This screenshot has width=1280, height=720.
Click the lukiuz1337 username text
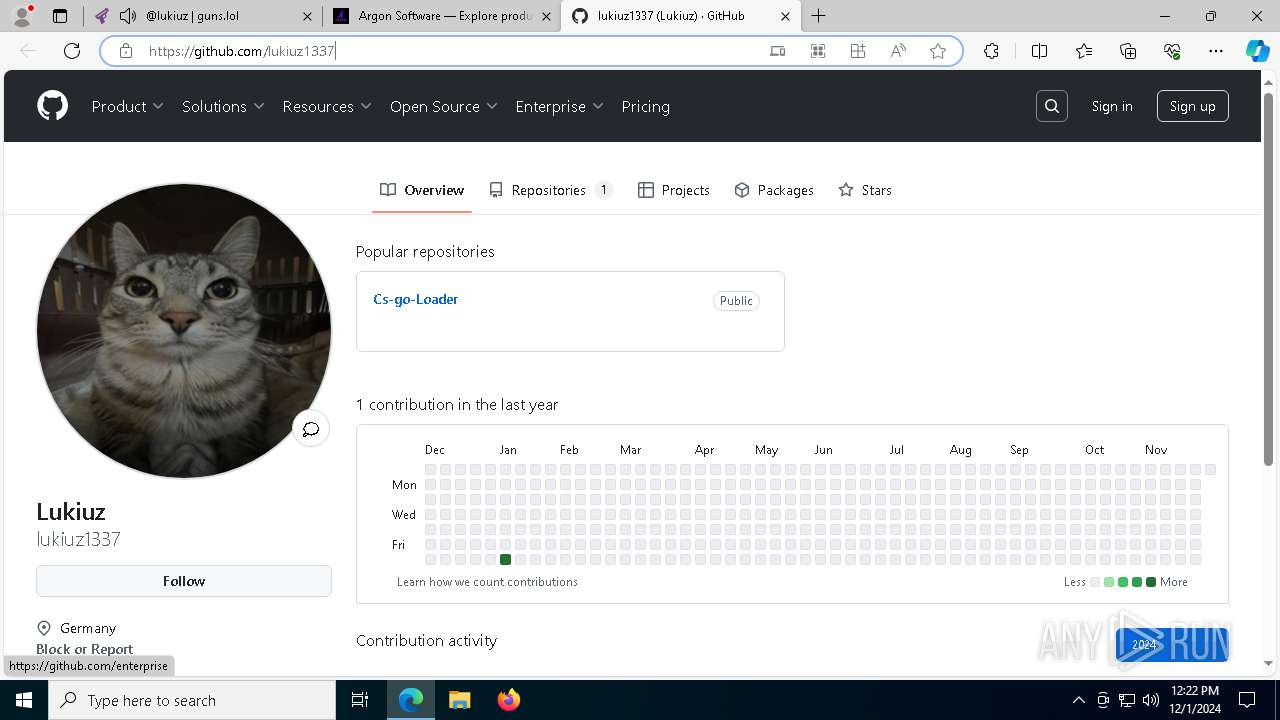pos(78,539)
